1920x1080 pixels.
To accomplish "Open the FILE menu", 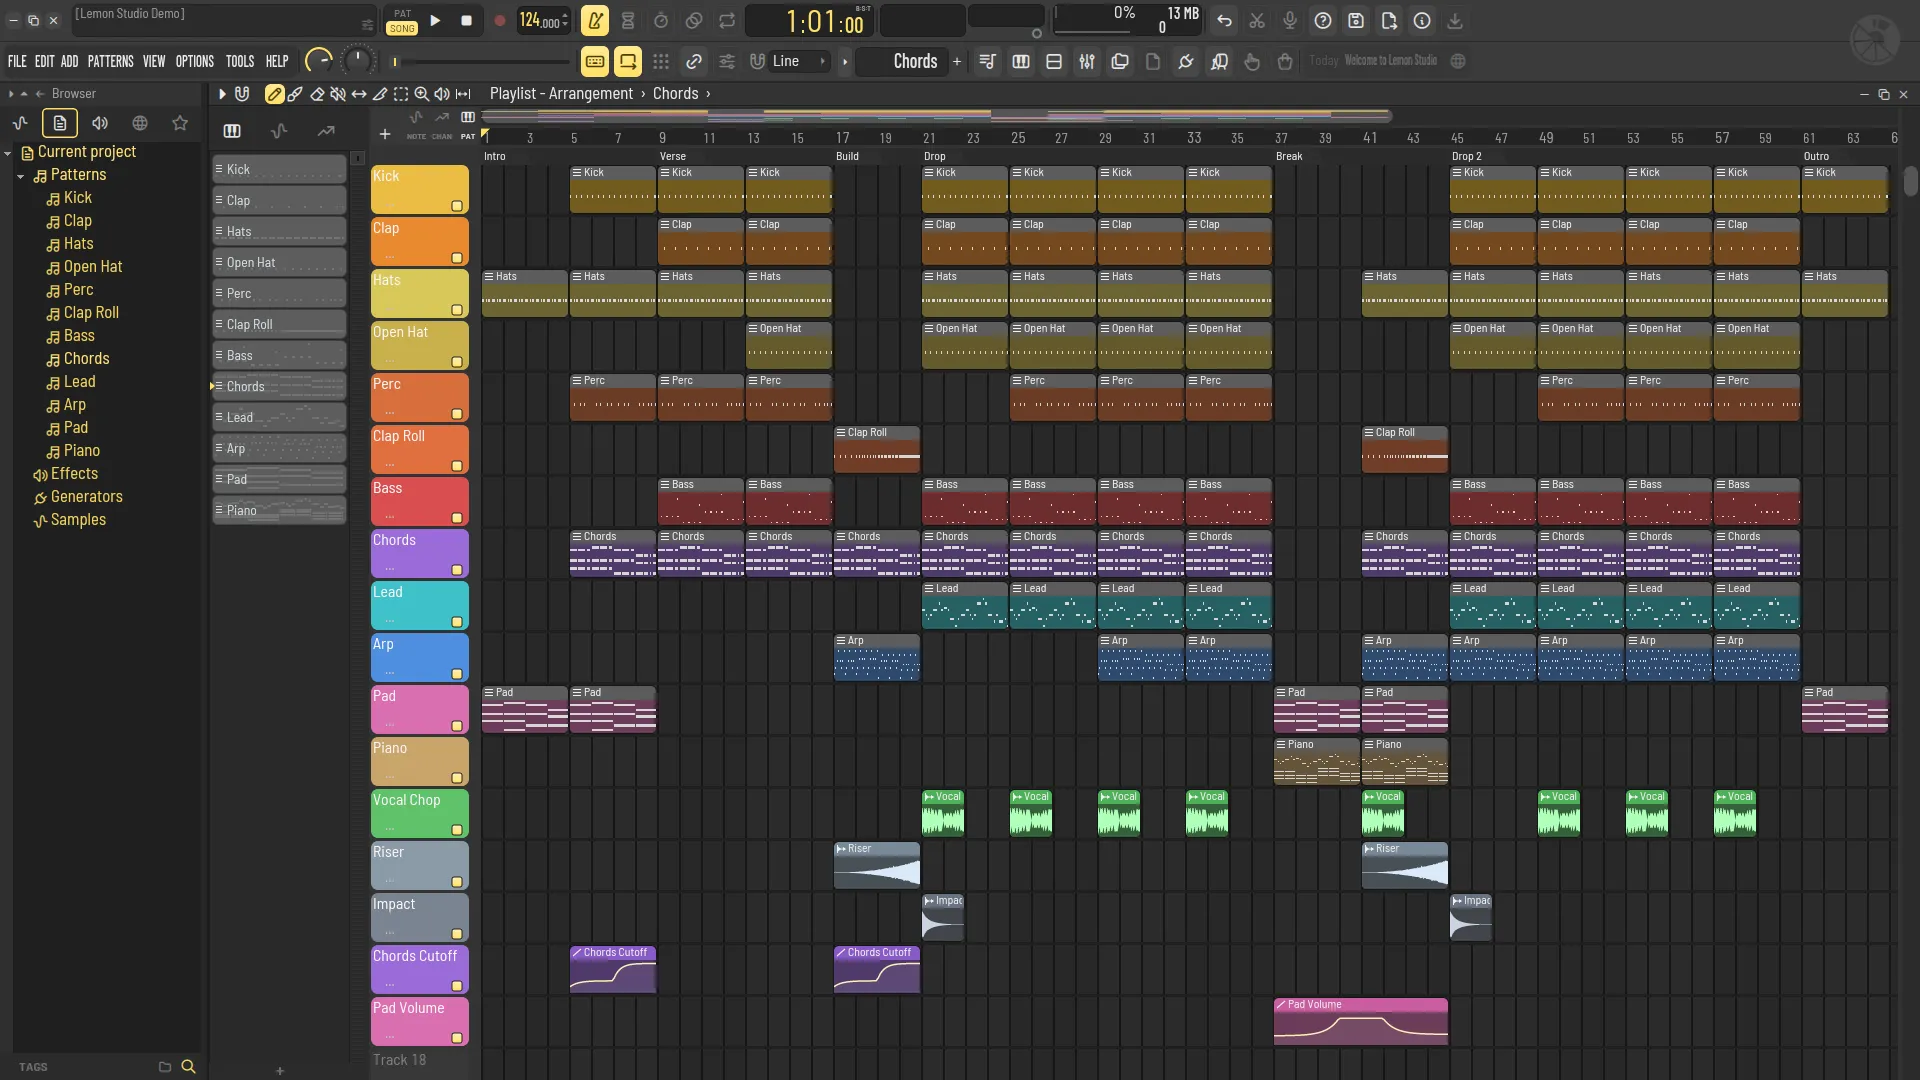I will click(x=17, y=62).
